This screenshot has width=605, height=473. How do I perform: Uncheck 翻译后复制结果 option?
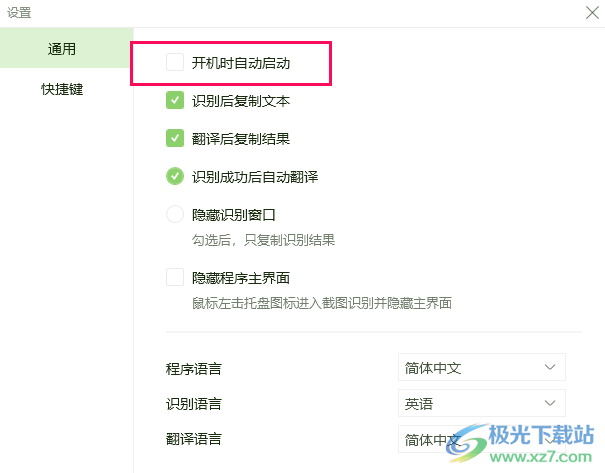tap(175, 138)
